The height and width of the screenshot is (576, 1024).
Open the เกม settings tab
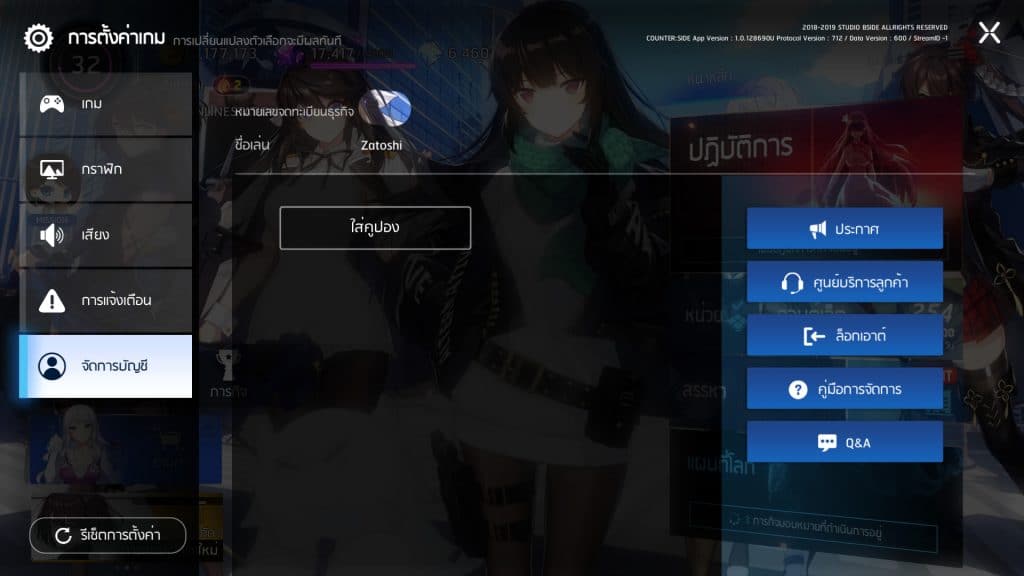(x=106, y=104)
